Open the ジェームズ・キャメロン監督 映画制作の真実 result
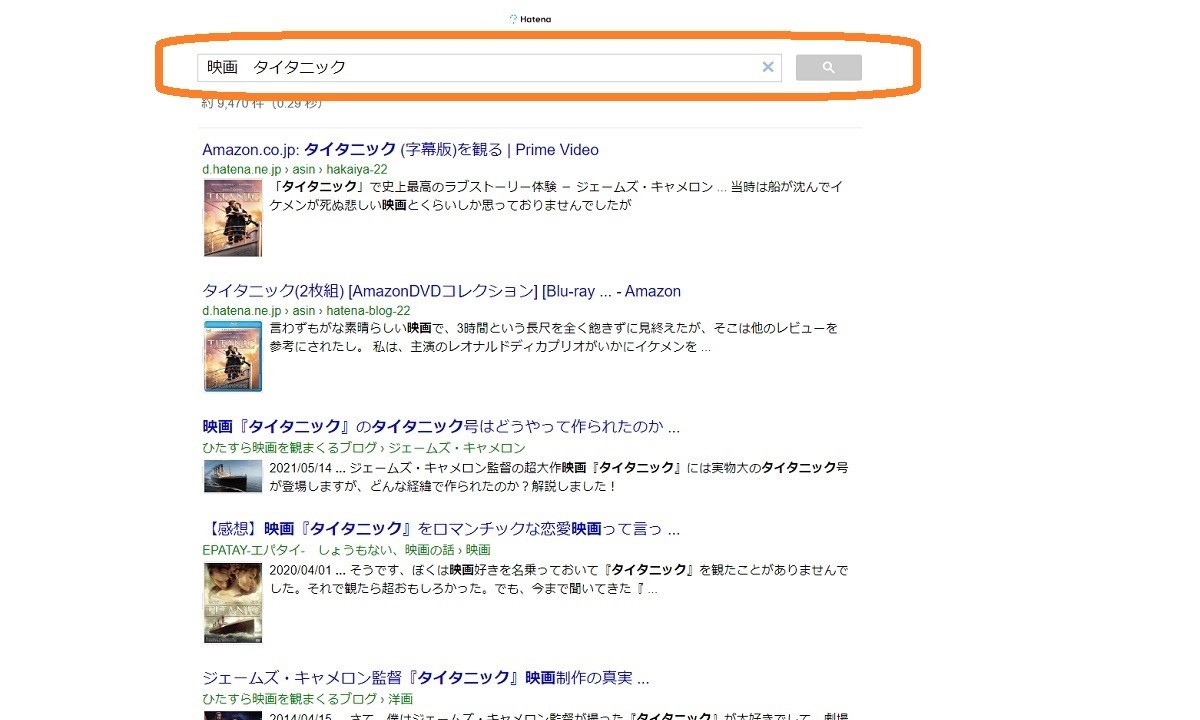This screenshot has height=720, width=1200. pos(425,677)
